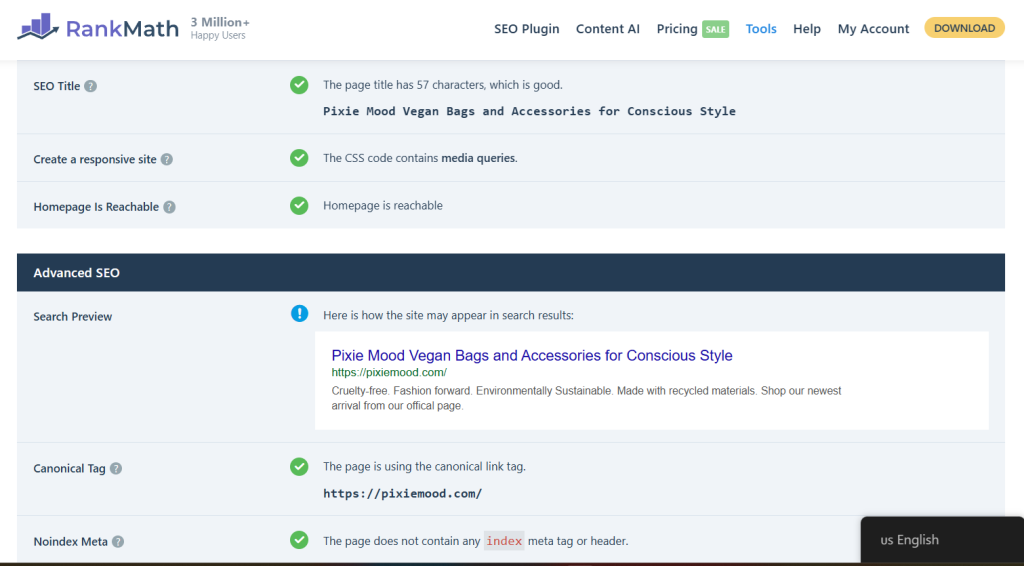This screenshot has width=1024, height=566.
Task: Open the US English language selector
Action: click(909, 540)
